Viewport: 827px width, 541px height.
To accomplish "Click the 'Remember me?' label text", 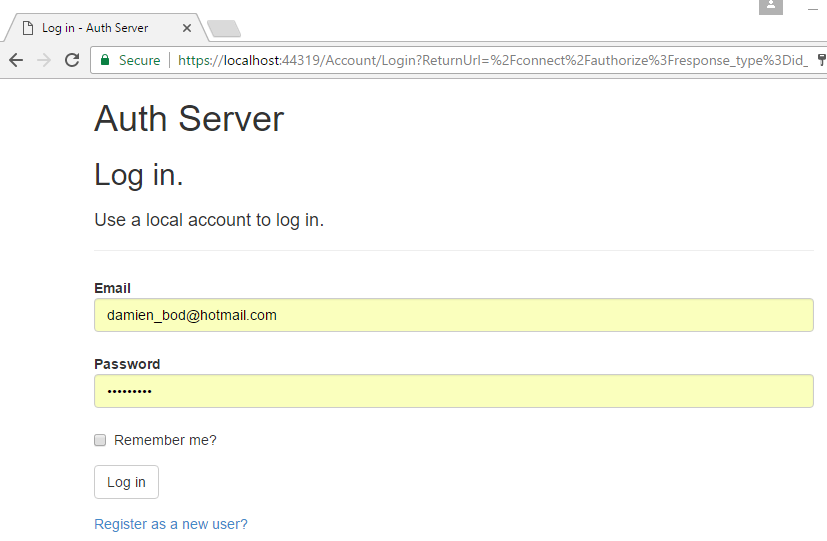I will pos(165,440).
